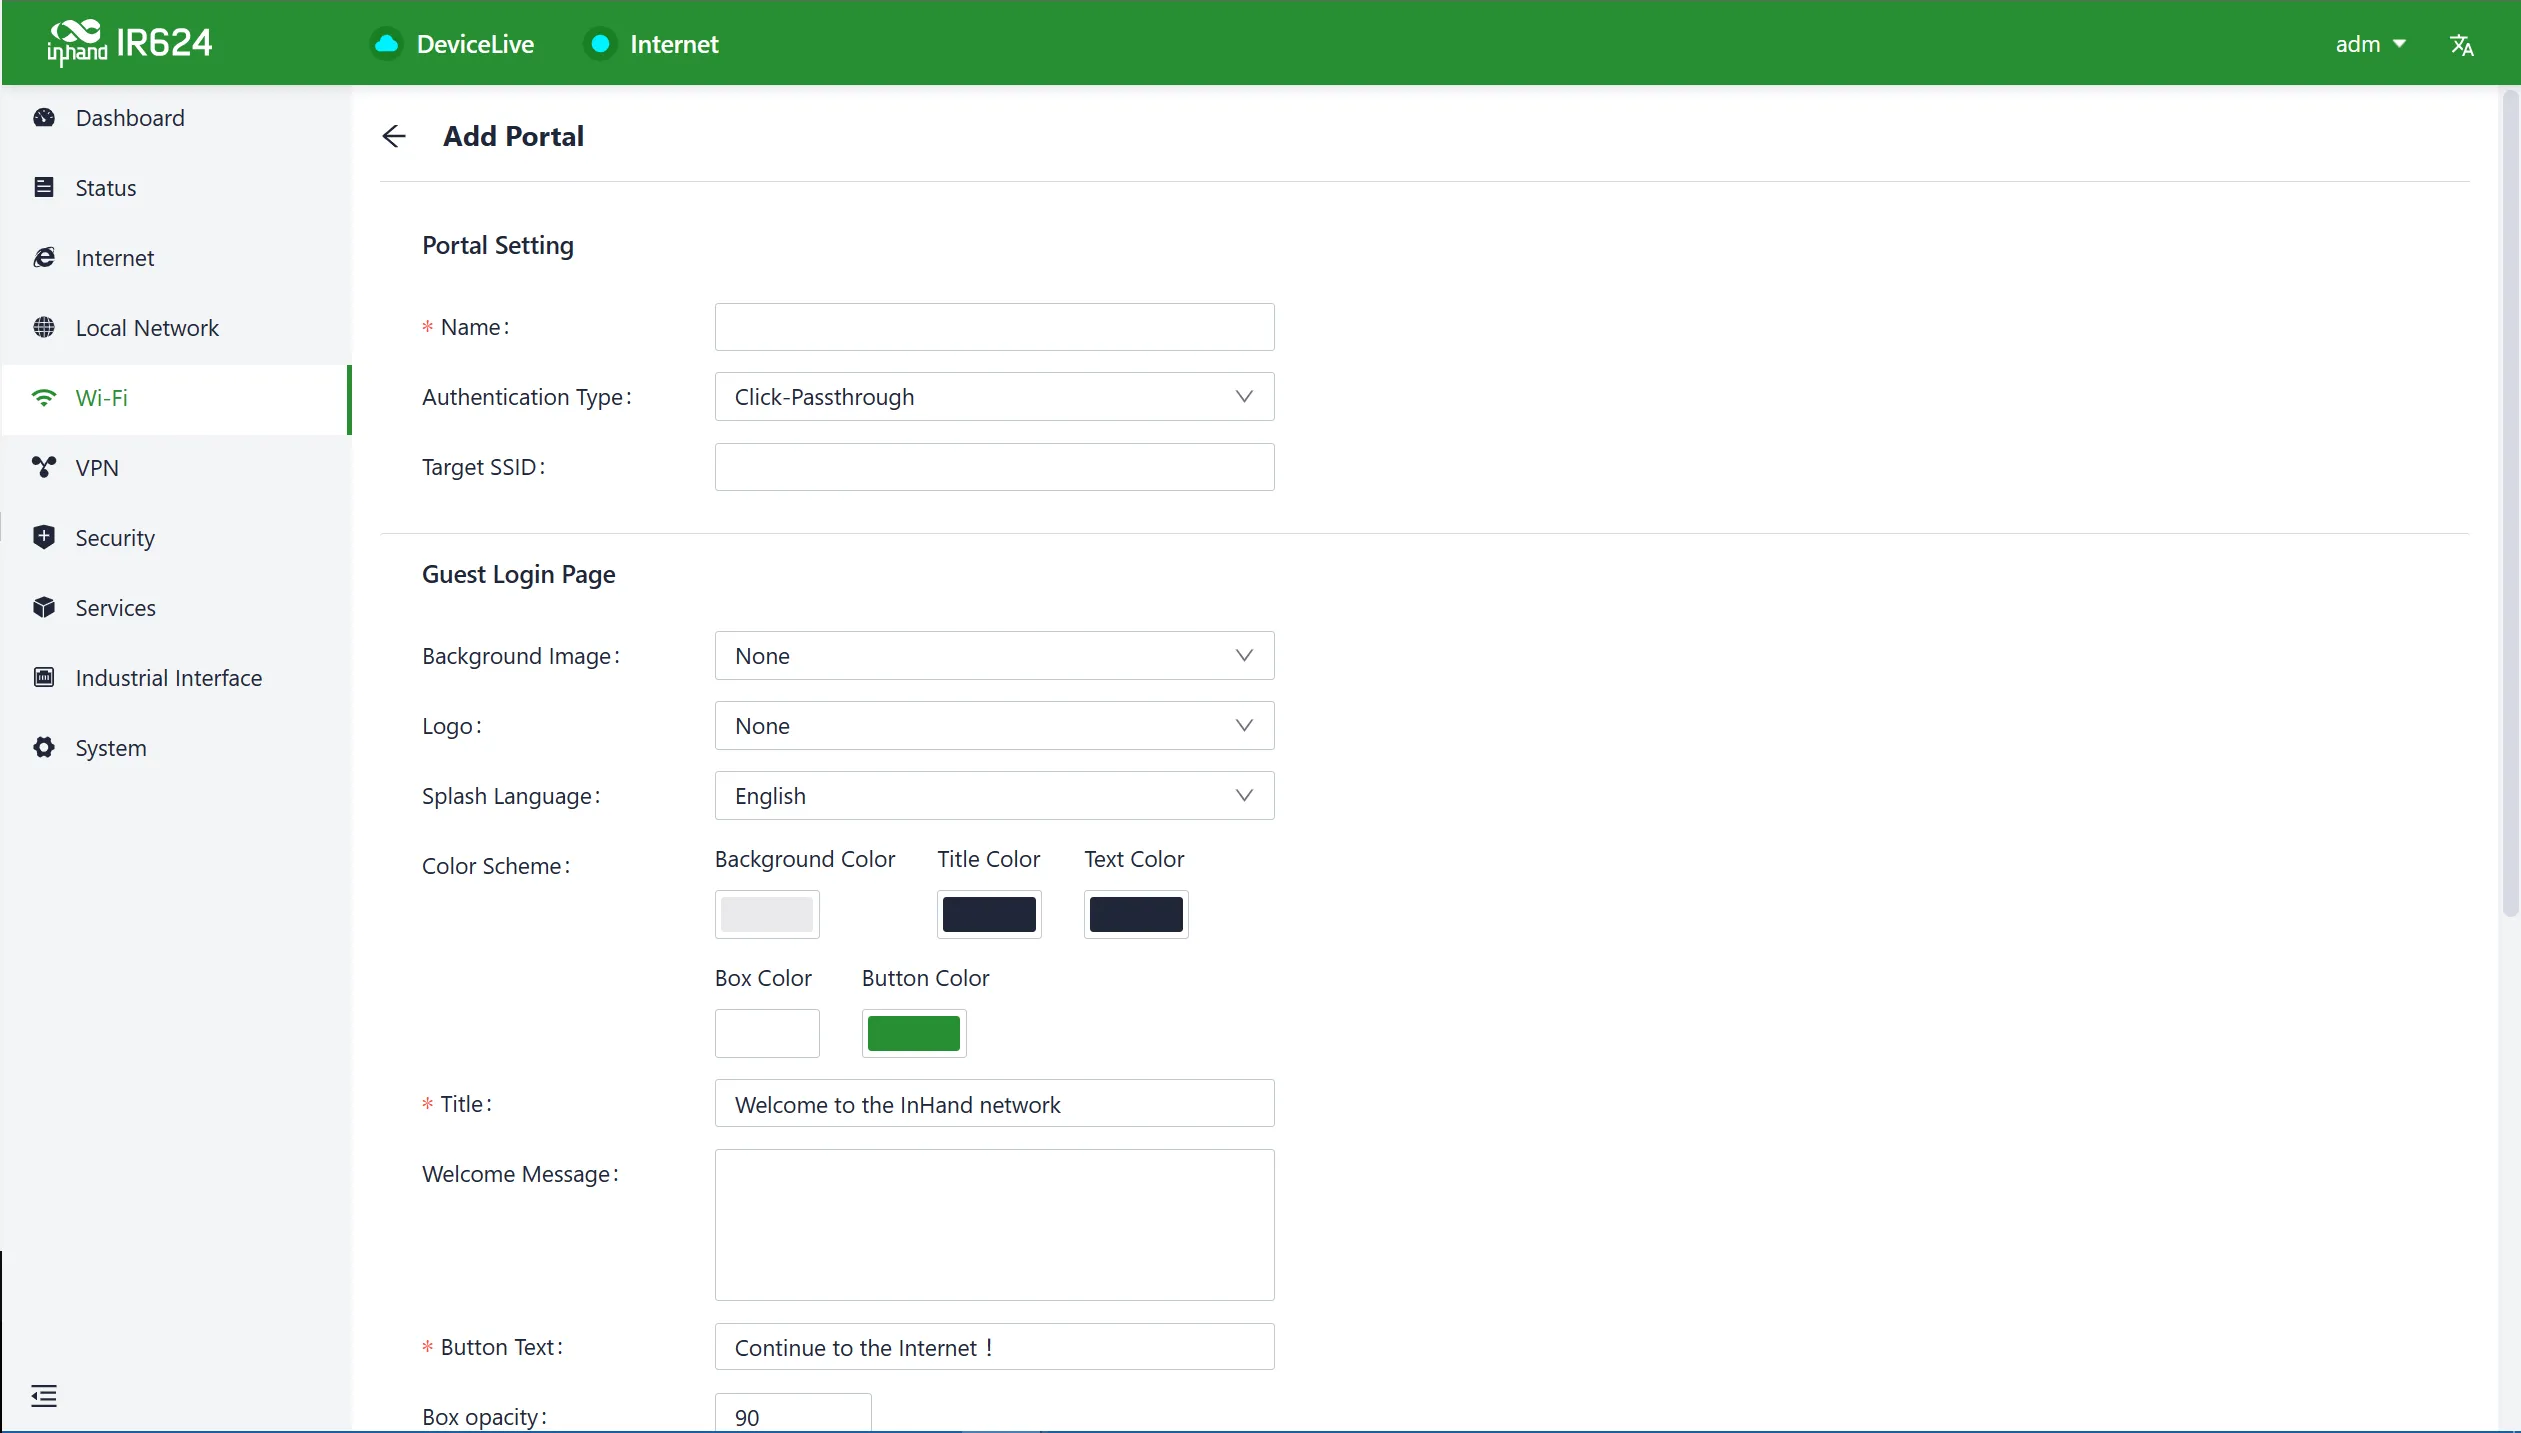Click the Internet status indicator icon
This screenshot has width=2521, height=1433.
pyautogui.click(x=600, y=44)
